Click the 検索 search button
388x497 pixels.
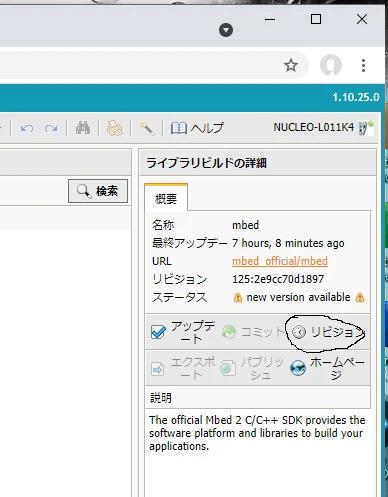coord(98,191)
